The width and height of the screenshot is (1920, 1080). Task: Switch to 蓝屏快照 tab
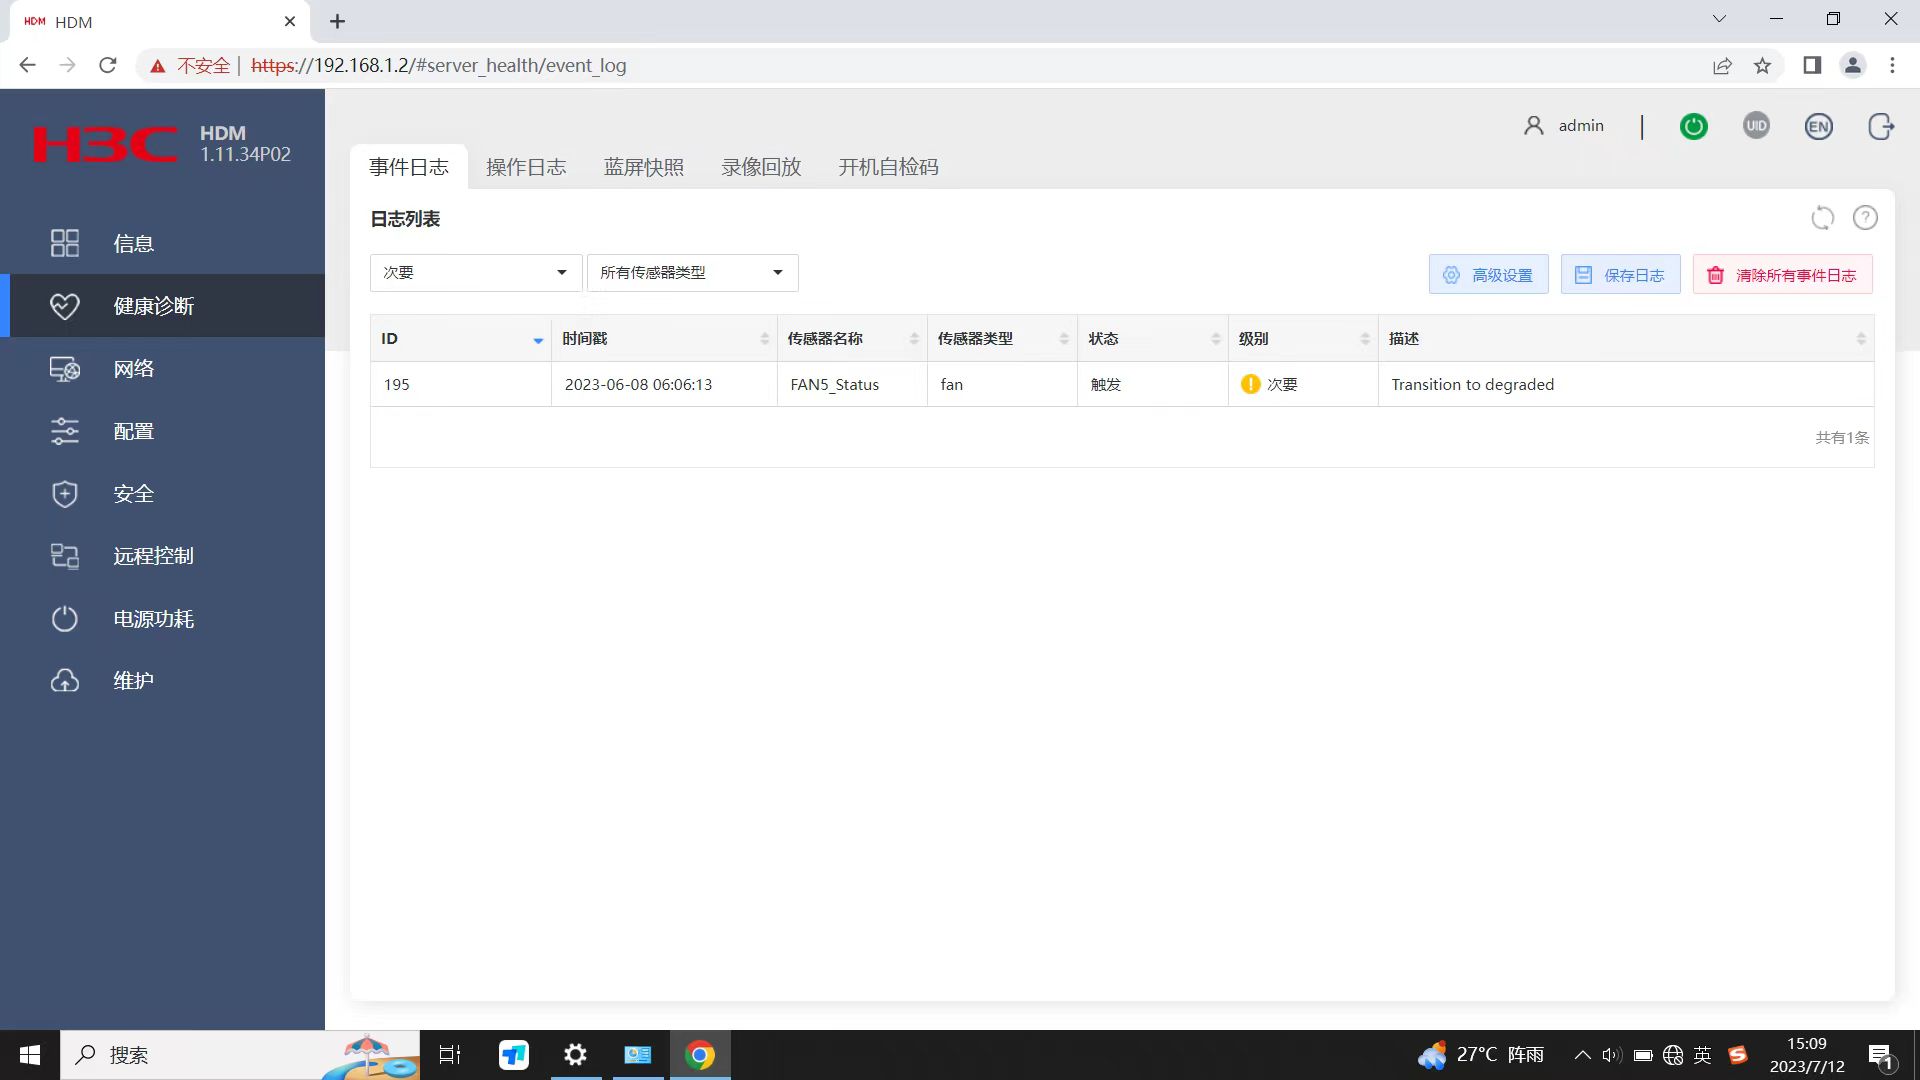pyautogui.click(x=643, y=167)
